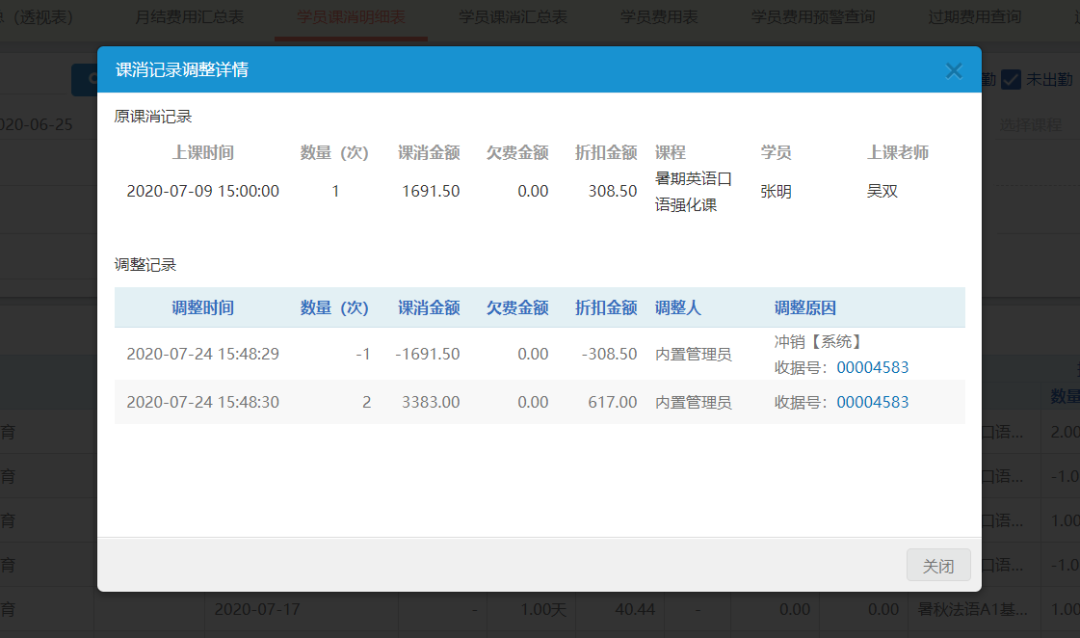Click the 暑期英语口语强化课 course cell
The height and width of the screenshot is (638, 1080).
pyautogui.click(x=693, y=191)
